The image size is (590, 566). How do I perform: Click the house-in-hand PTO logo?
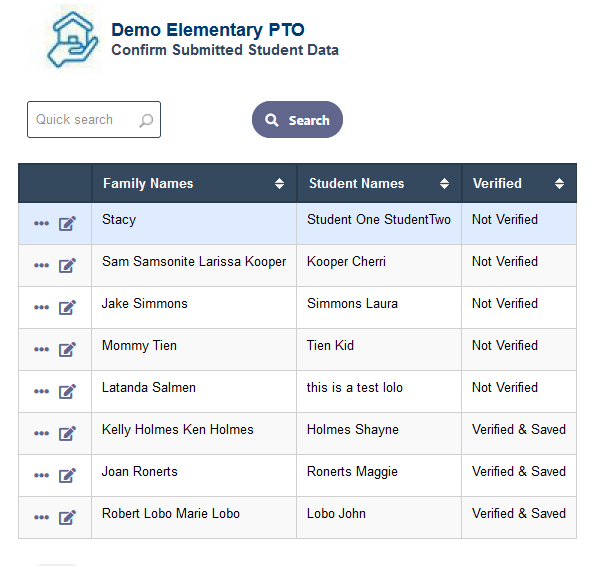(x=72, y=39)
